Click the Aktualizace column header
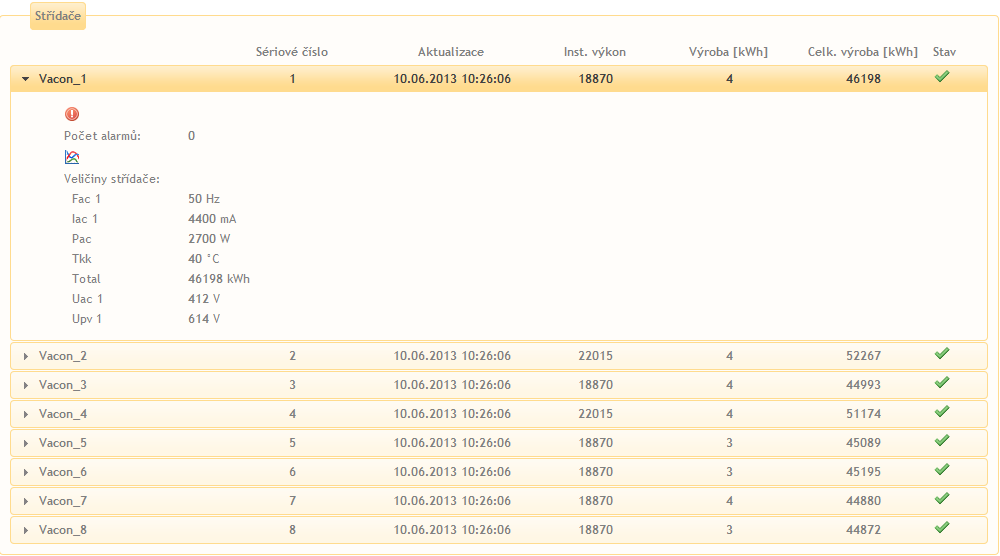 pyautogui.click(x=451, y=52)
